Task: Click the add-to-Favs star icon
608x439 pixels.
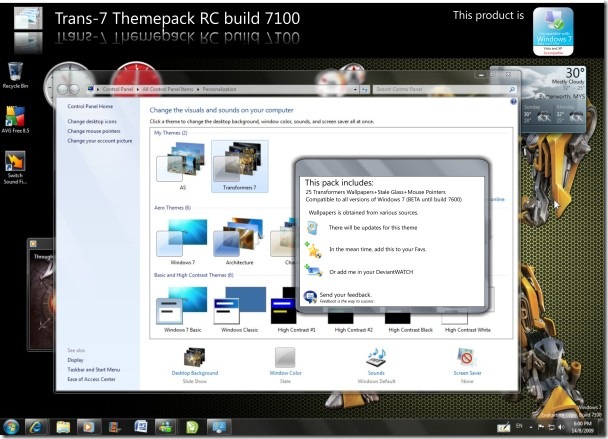Action: (x=313, y=250)
